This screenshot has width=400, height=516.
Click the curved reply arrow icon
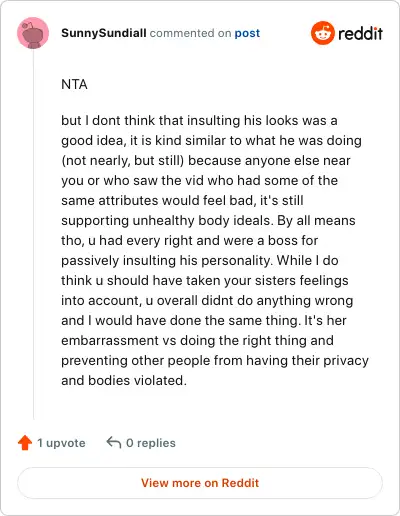[114, 443]
